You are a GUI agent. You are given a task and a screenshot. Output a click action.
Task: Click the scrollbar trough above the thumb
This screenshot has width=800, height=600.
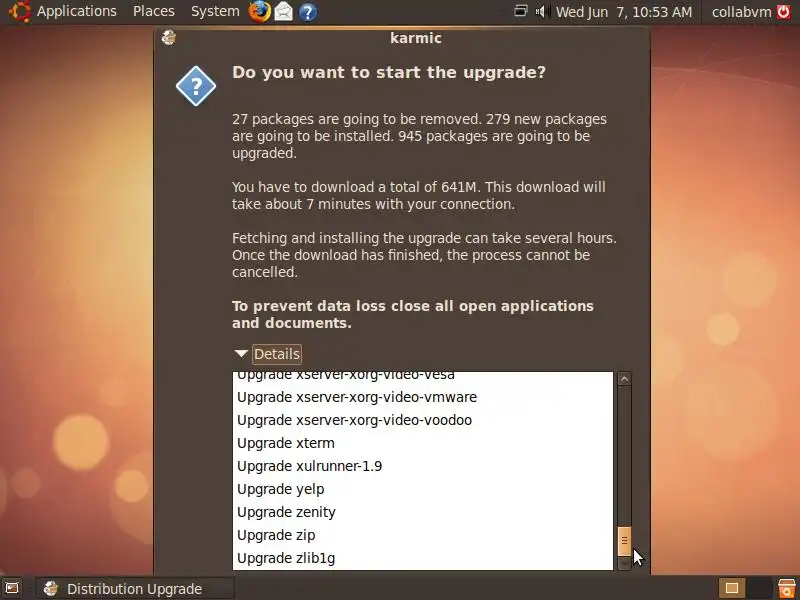pos(624,456)
